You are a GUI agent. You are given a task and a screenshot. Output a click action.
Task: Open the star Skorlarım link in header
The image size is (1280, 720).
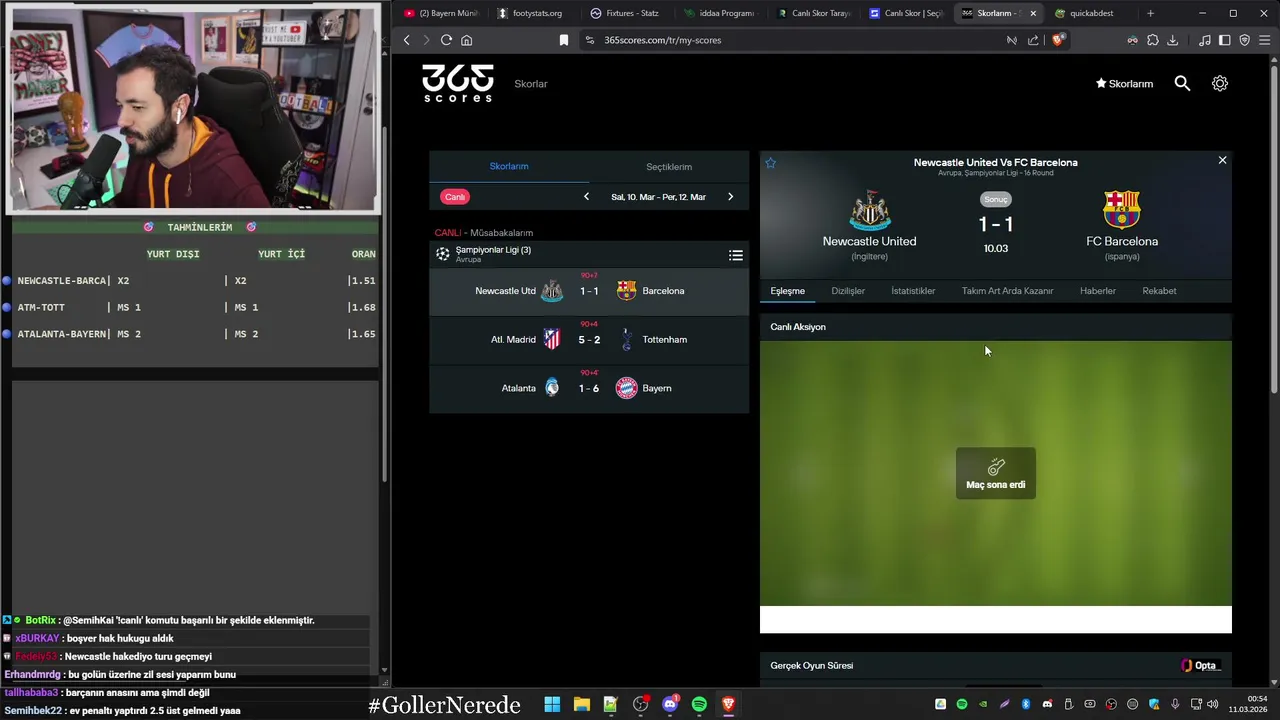pos(1124,84)
